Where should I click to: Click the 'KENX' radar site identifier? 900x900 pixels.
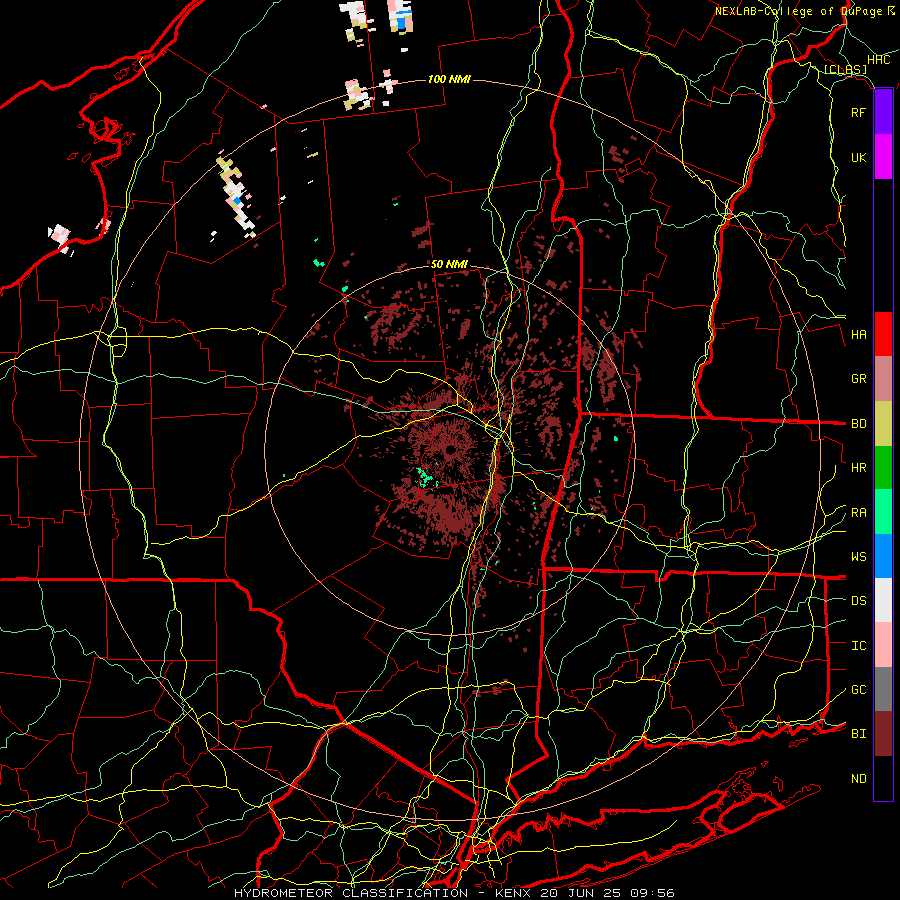[513, 893]
